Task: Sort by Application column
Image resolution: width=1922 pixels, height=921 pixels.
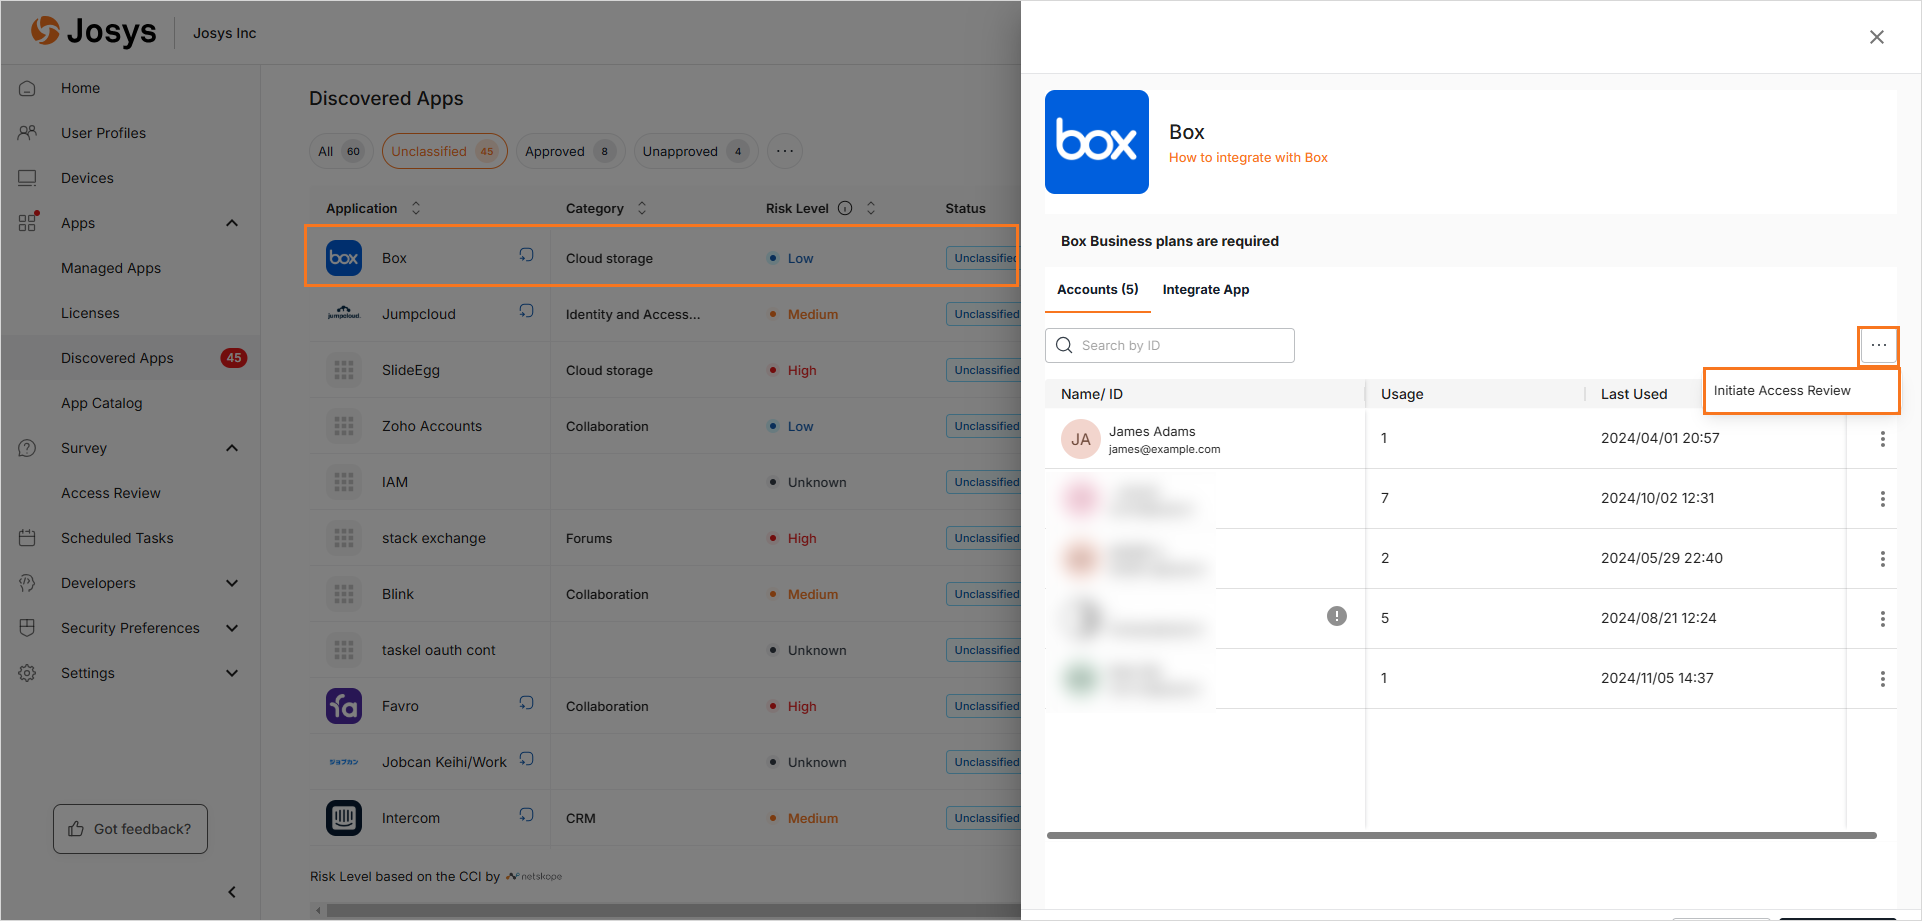Action: 416,208
